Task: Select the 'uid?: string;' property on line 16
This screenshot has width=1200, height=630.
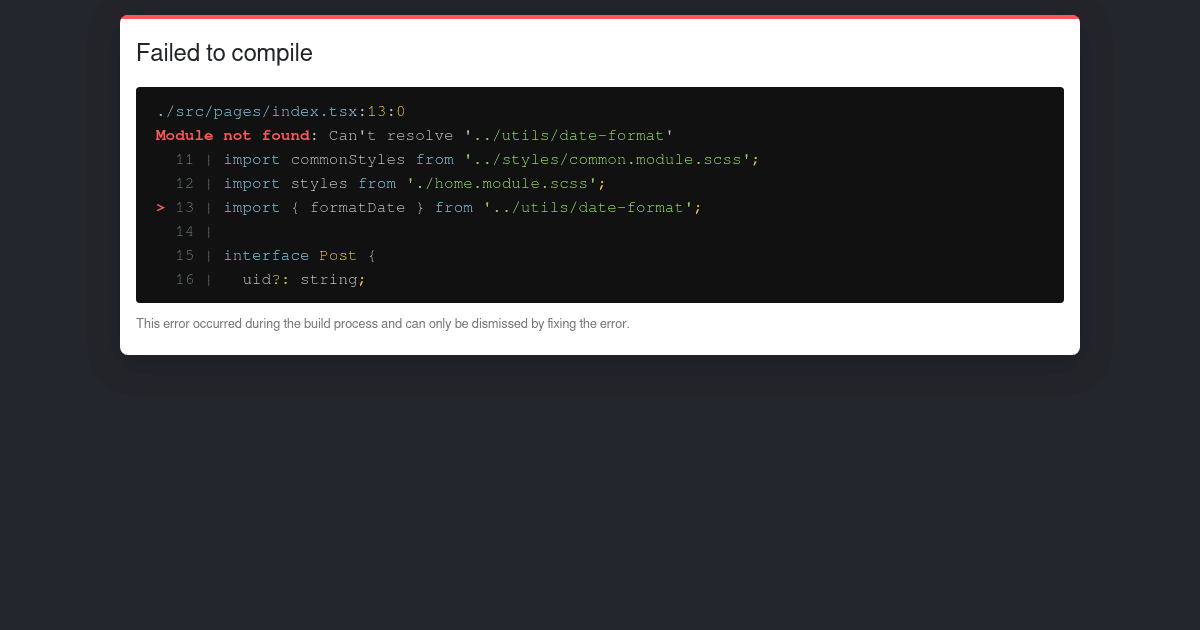Action: [303, 279]
